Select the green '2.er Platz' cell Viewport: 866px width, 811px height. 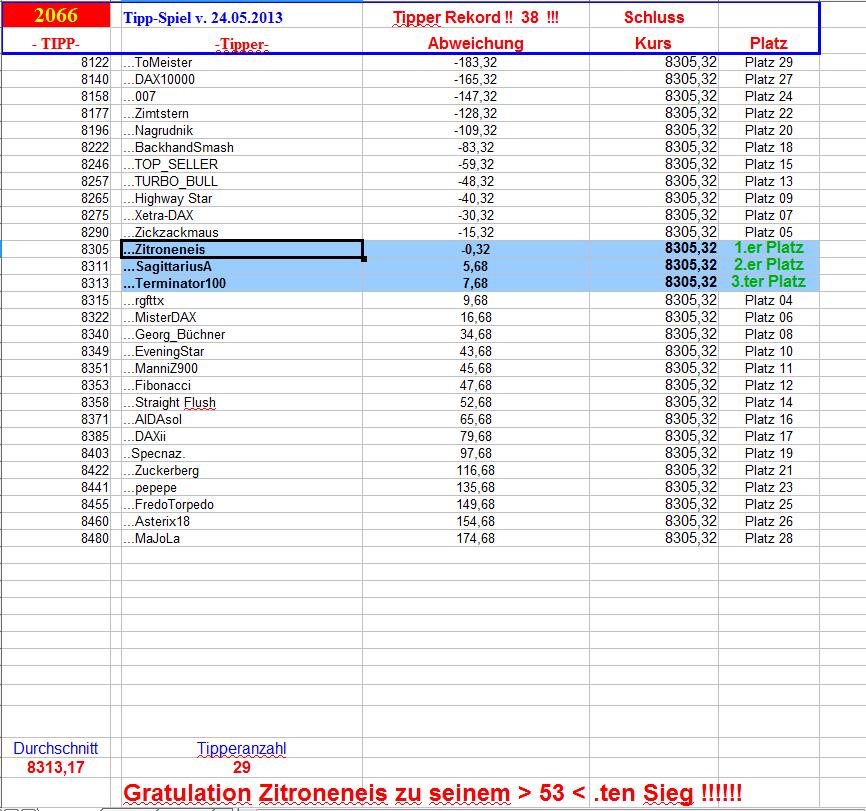768,265
